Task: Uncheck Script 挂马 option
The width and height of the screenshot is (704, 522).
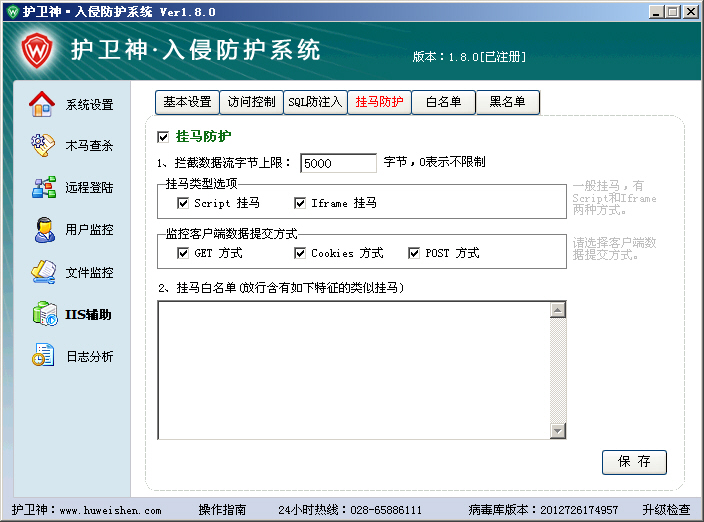Action: coord(183,203)
